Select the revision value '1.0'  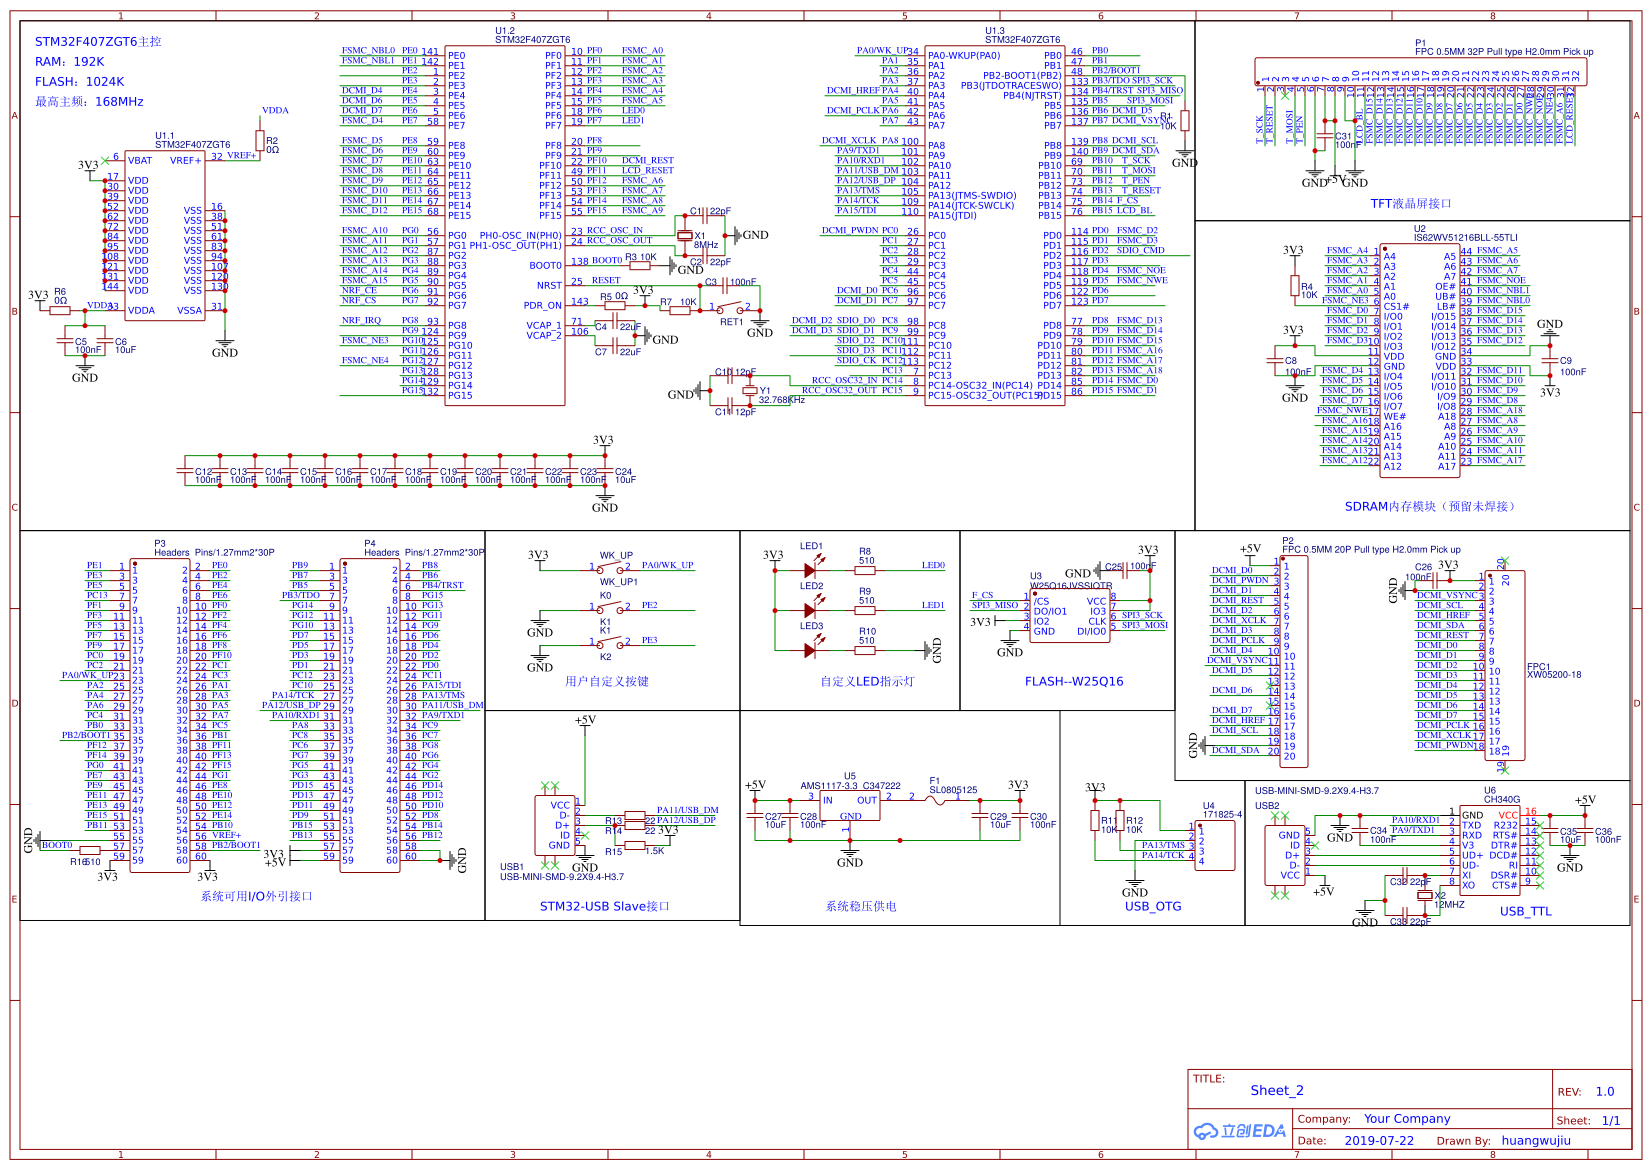1605,1092
